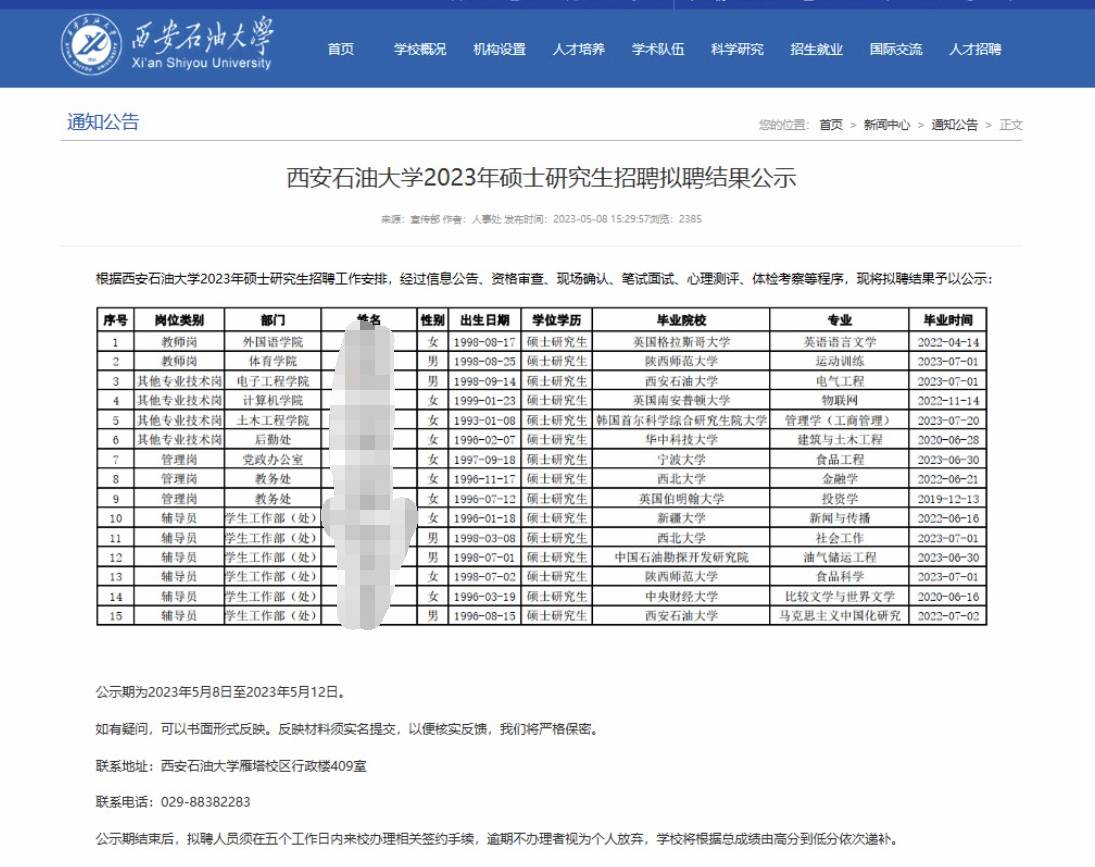The width and height of the screenshot is (1095, 867).
Task: Click the 英语语言文学 major cell
Action: [839, 342]
